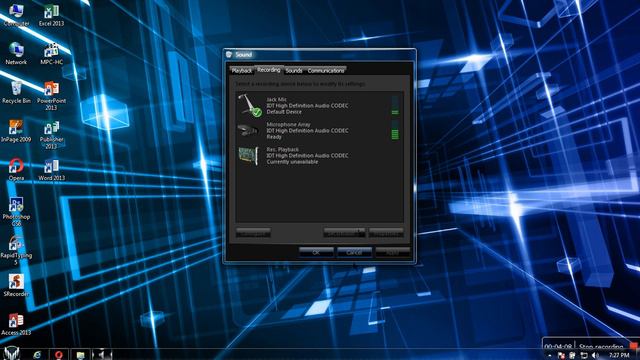This screenshot has height=360, width=640.
Task: Launch Internet Explorer from the taskbar
Action: 37,355
